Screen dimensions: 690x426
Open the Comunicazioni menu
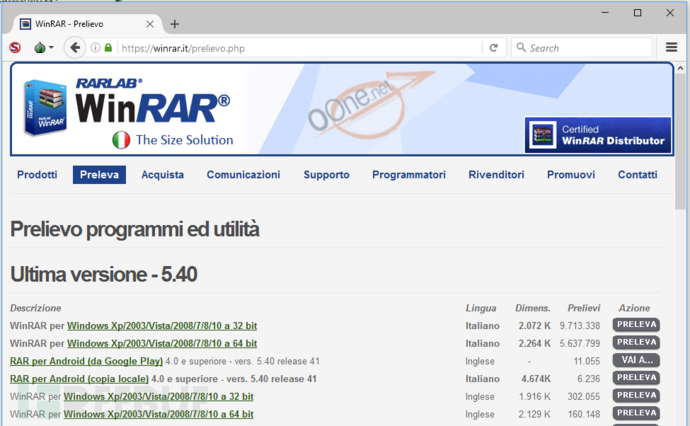pos(243,175)
